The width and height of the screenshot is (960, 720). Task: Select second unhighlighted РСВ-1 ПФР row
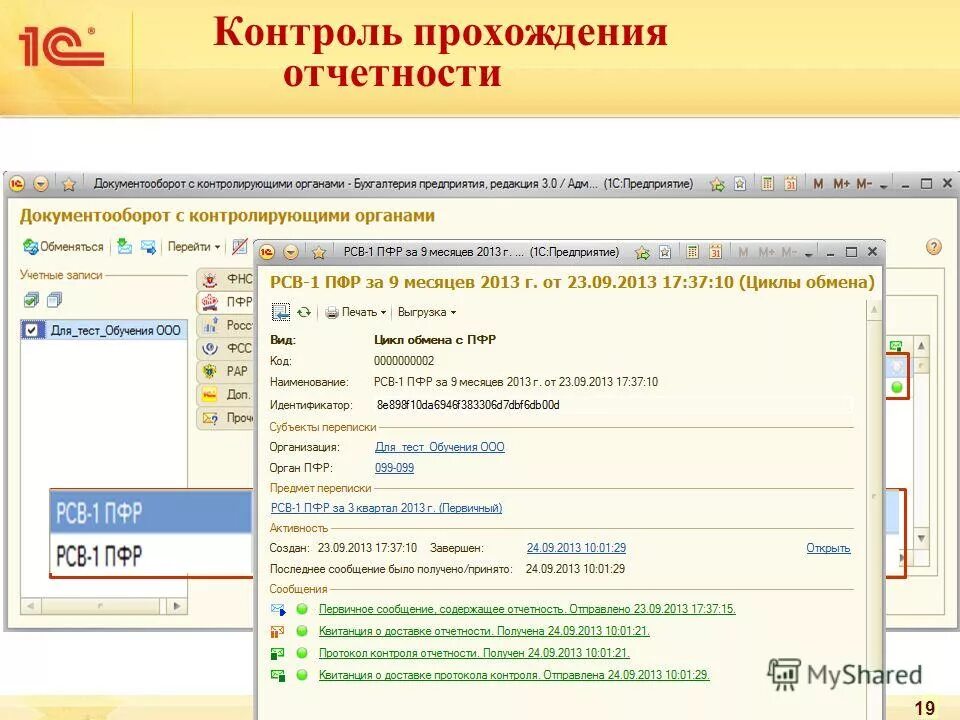151,555
